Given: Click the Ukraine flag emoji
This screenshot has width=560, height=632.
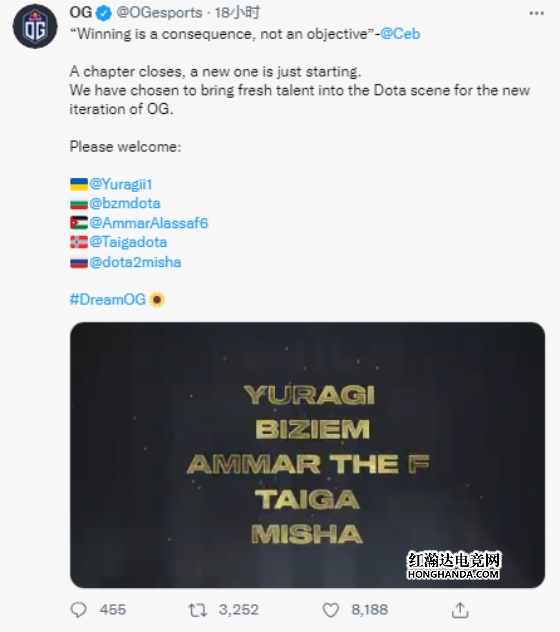Looking at the screenshot, I should [79, 184].
